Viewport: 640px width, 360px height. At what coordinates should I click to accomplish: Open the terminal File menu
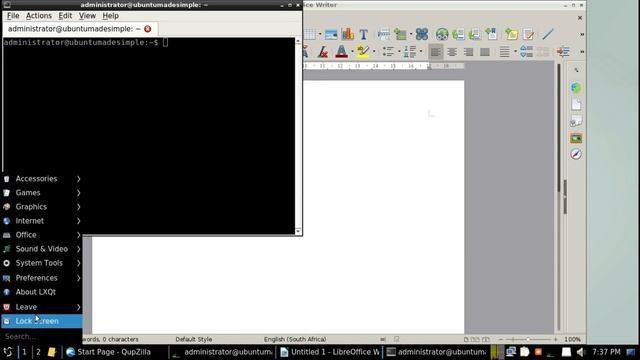pyautogui.click(x=13, y=16)
